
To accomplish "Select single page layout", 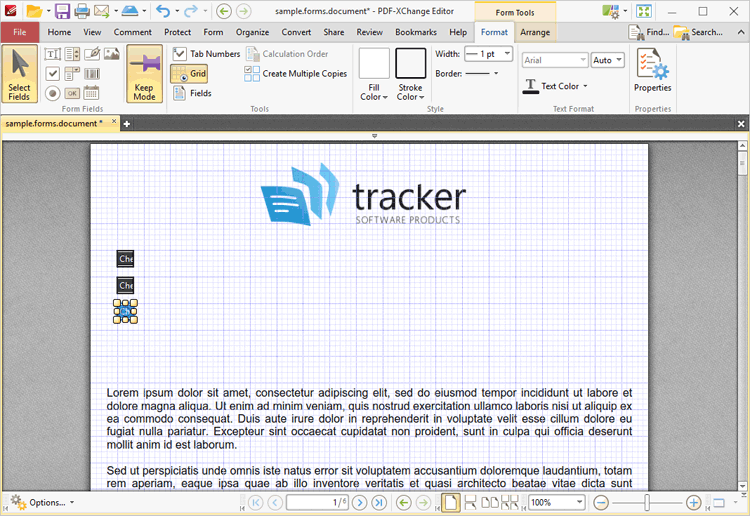I will (x=450, y=502).
